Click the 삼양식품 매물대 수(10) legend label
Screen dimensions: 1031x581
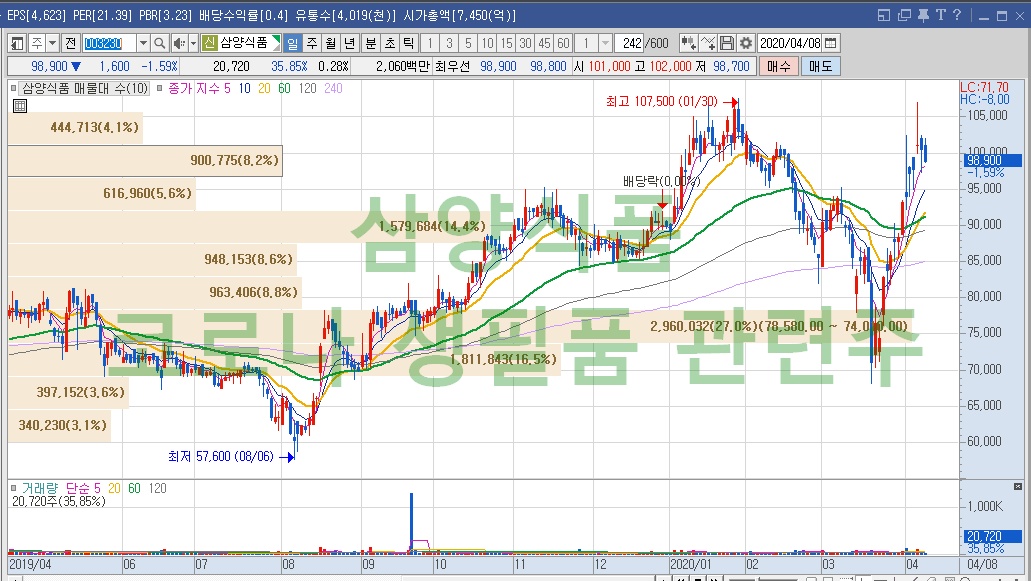point(85,88)
